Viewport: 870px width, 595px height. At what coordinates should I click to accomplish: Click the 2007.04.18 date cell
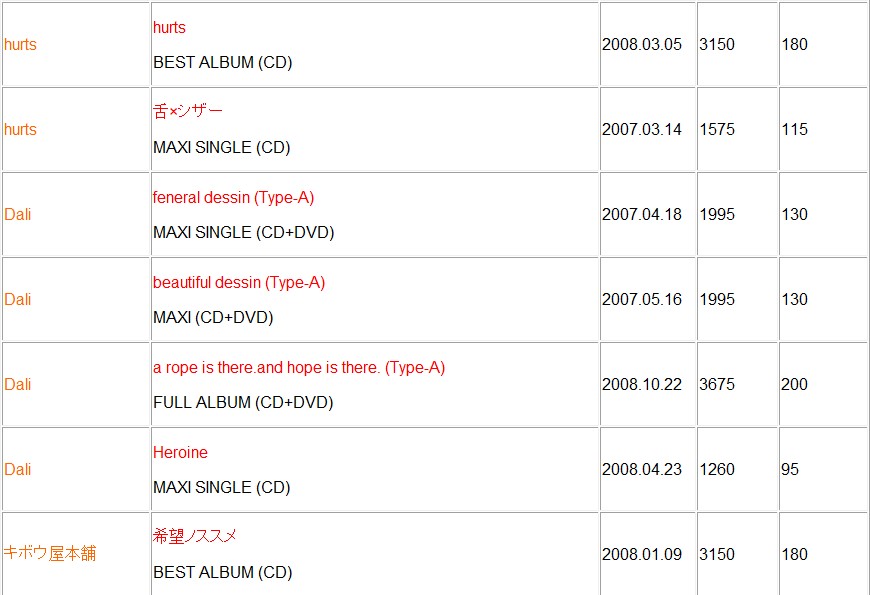641,215
